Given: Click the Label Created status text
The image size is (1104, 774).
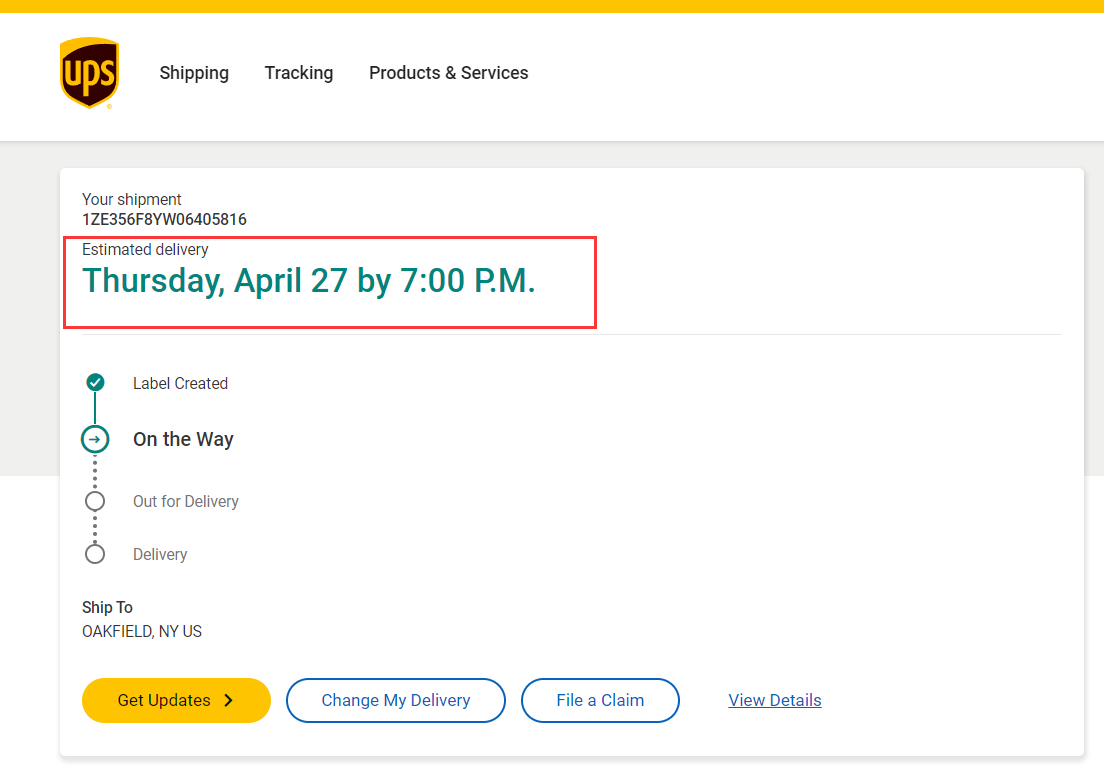Looking at the screenshot, I should pyautogui.click(x=180, y=383).
